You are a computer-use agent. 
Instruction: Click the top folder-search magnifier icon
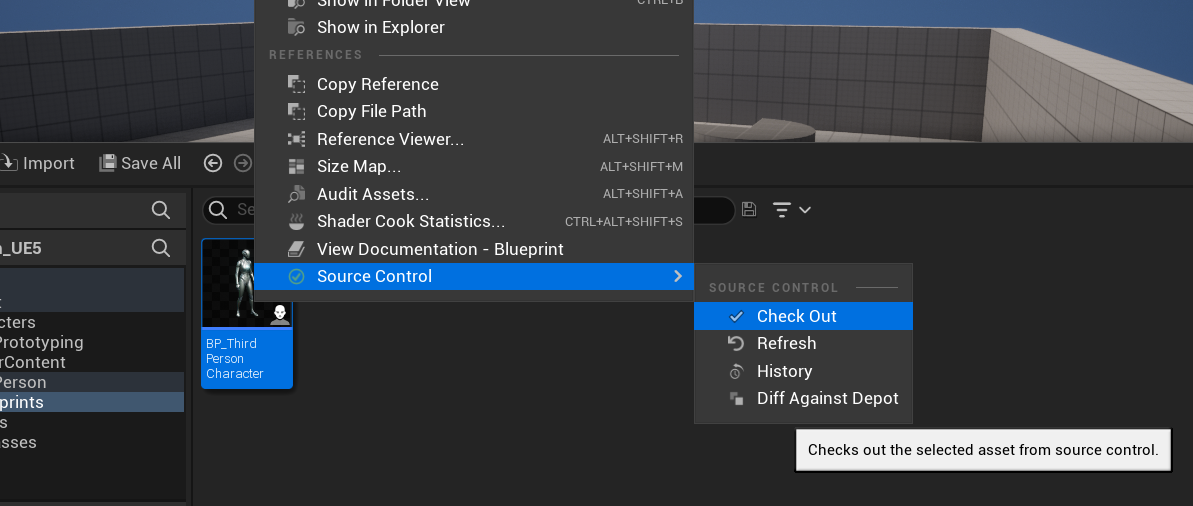tap(160, 210)
